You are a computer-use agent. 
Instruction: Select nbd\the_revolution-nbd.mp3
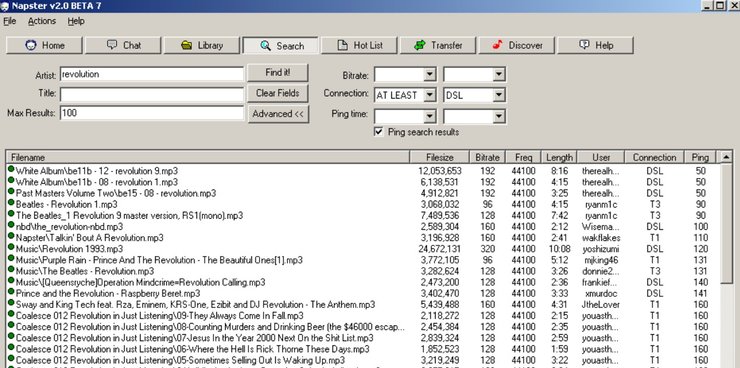coord(69,227)
